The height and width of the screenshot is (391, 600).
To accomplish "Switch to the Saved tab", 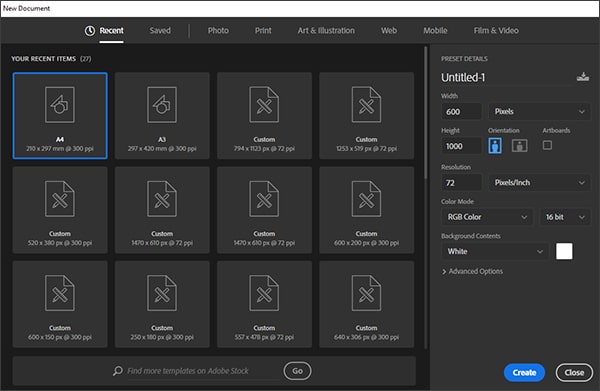I will [x=160, y=31].
